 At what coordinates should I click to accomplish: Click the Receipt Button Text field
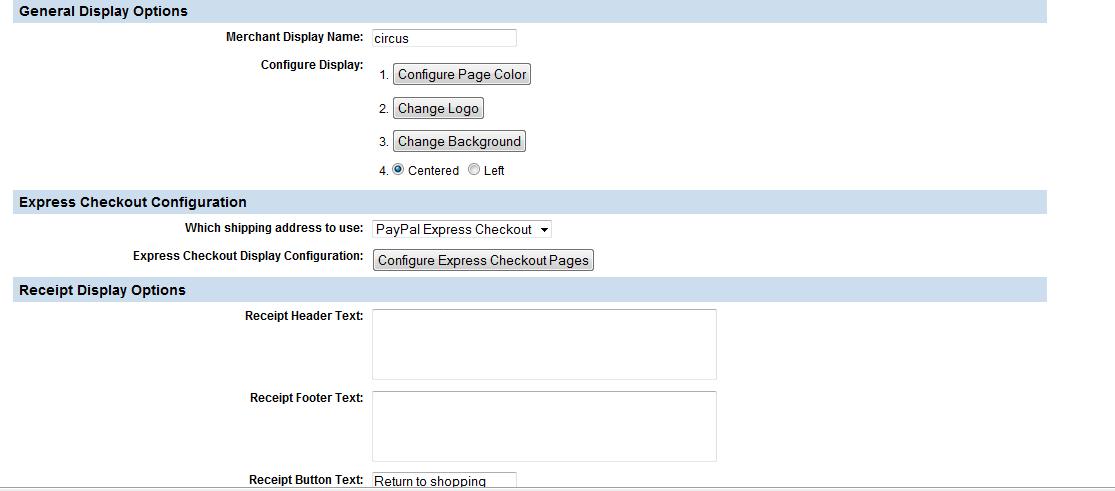444,481
